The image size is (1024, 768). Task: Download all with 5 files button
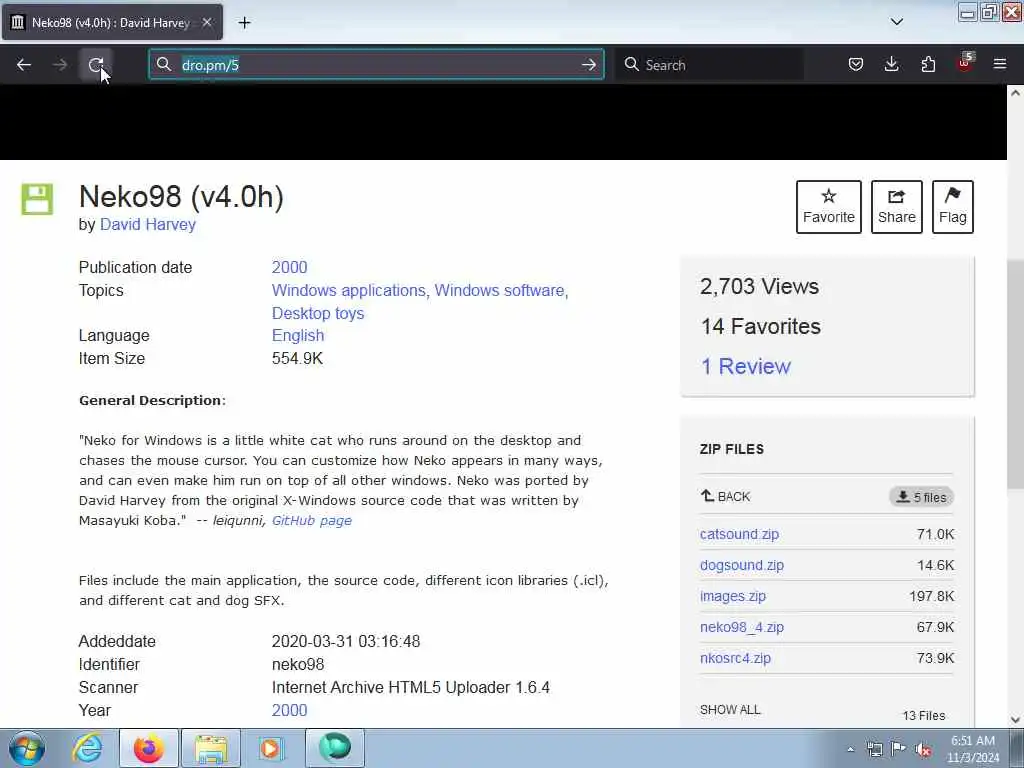[921, 497]
